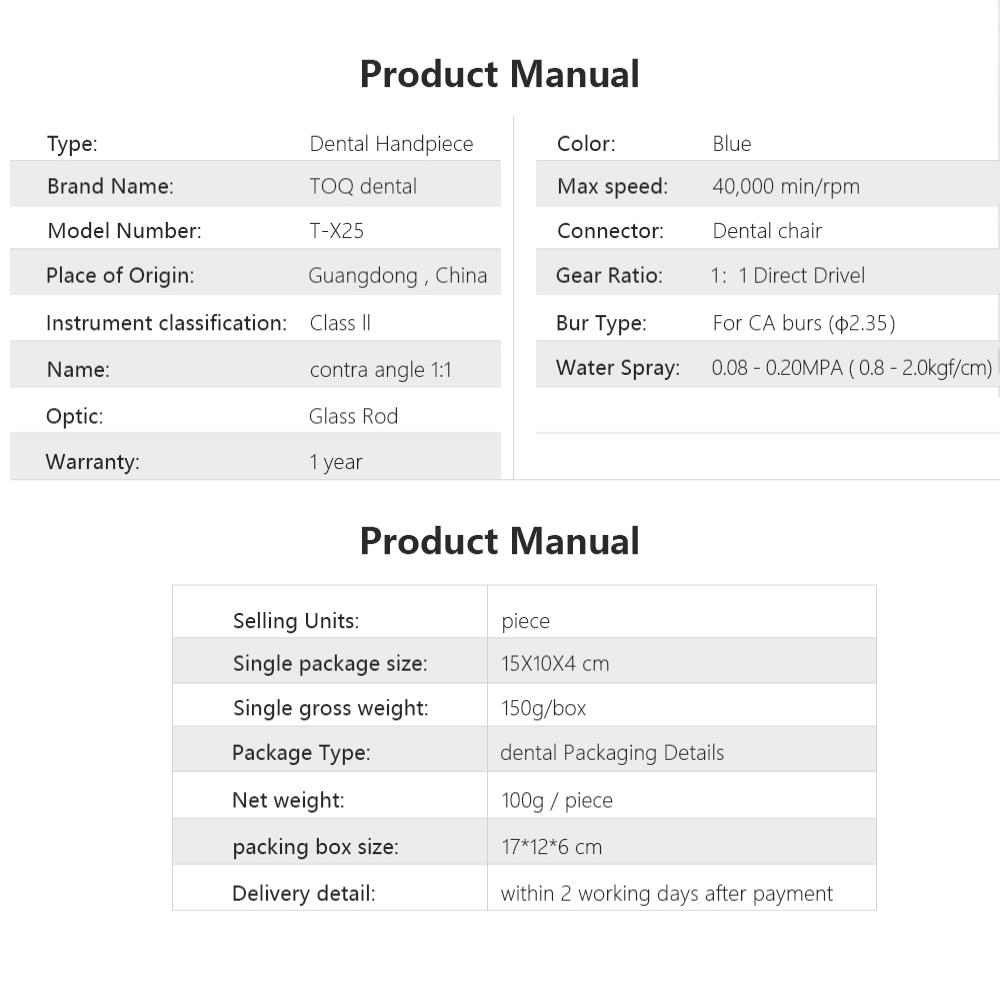The width and height of the screenshot is (1000, 1000).
Task: Click the Water Spray pressure value
Action: [x=852, y=368]
